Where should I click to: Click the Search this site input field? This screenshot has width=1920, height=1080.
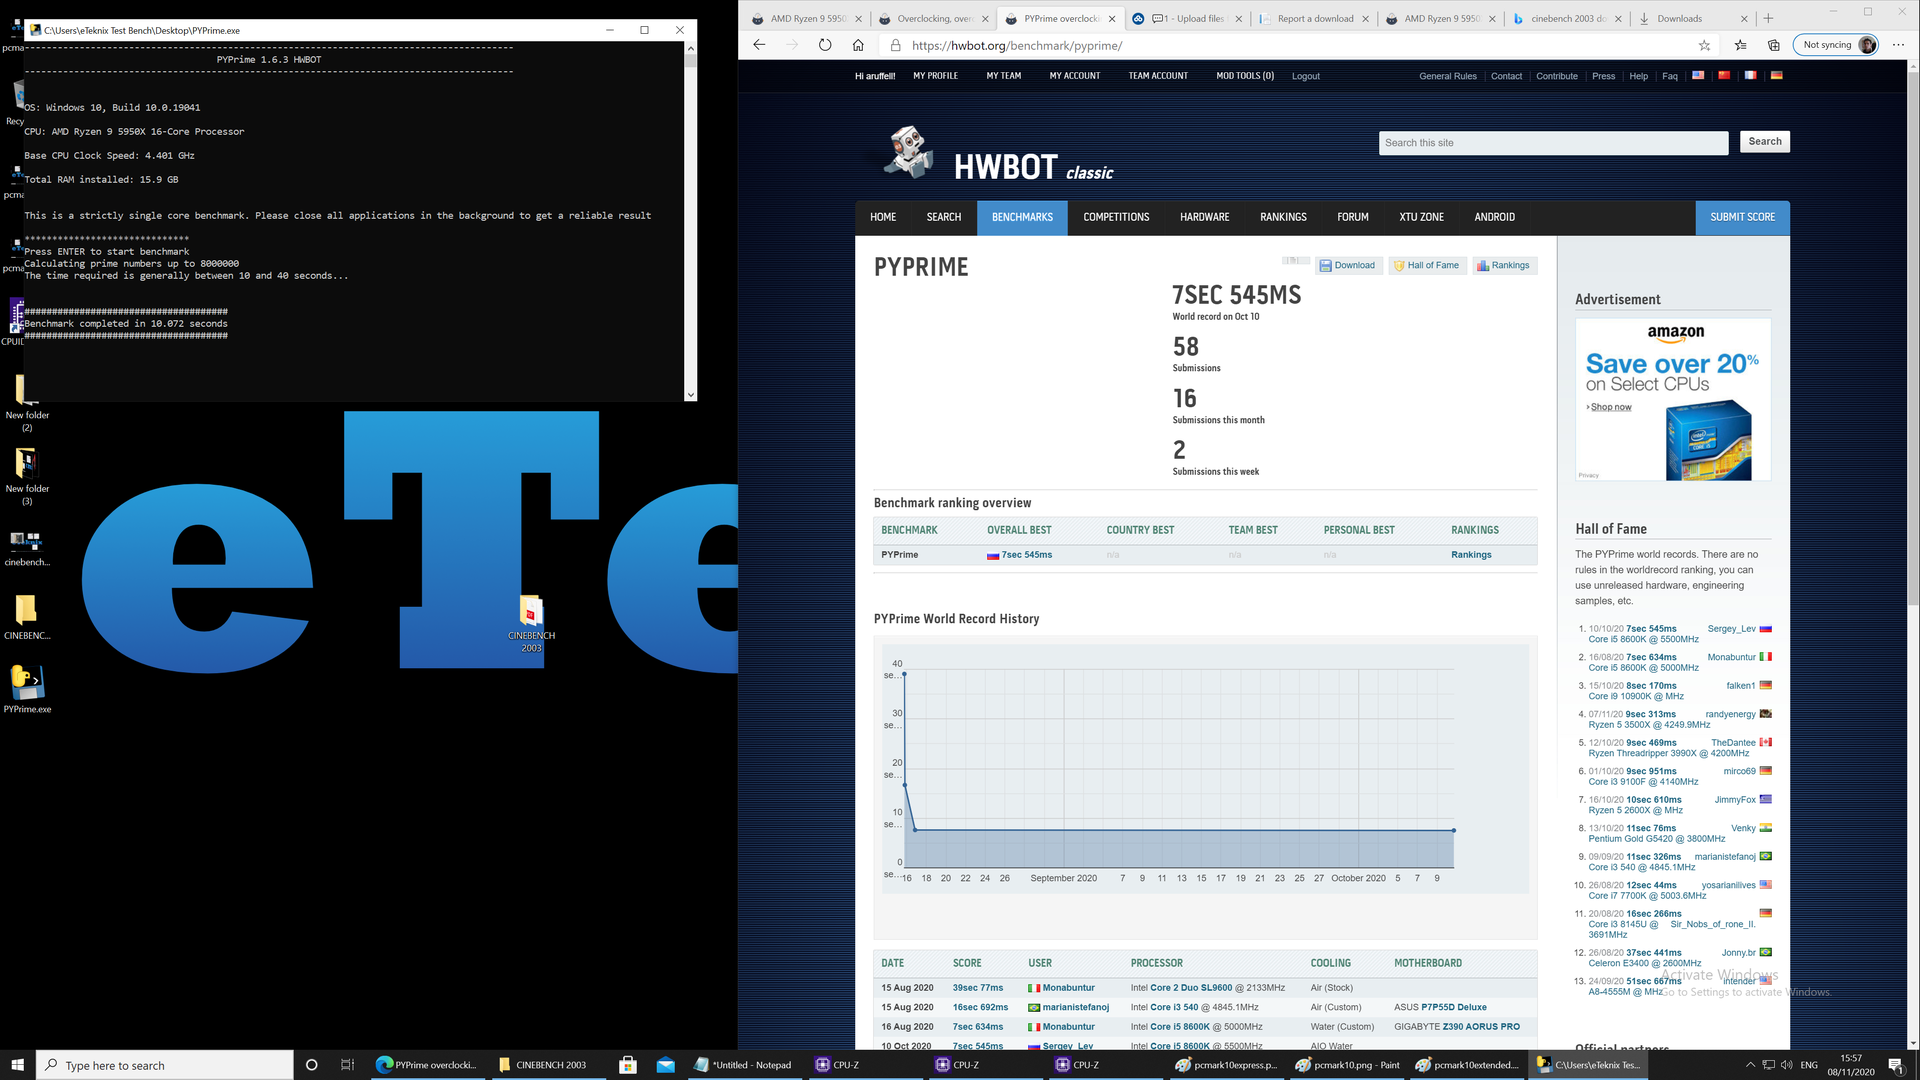pyautogui.click(x=1553, y=143)
